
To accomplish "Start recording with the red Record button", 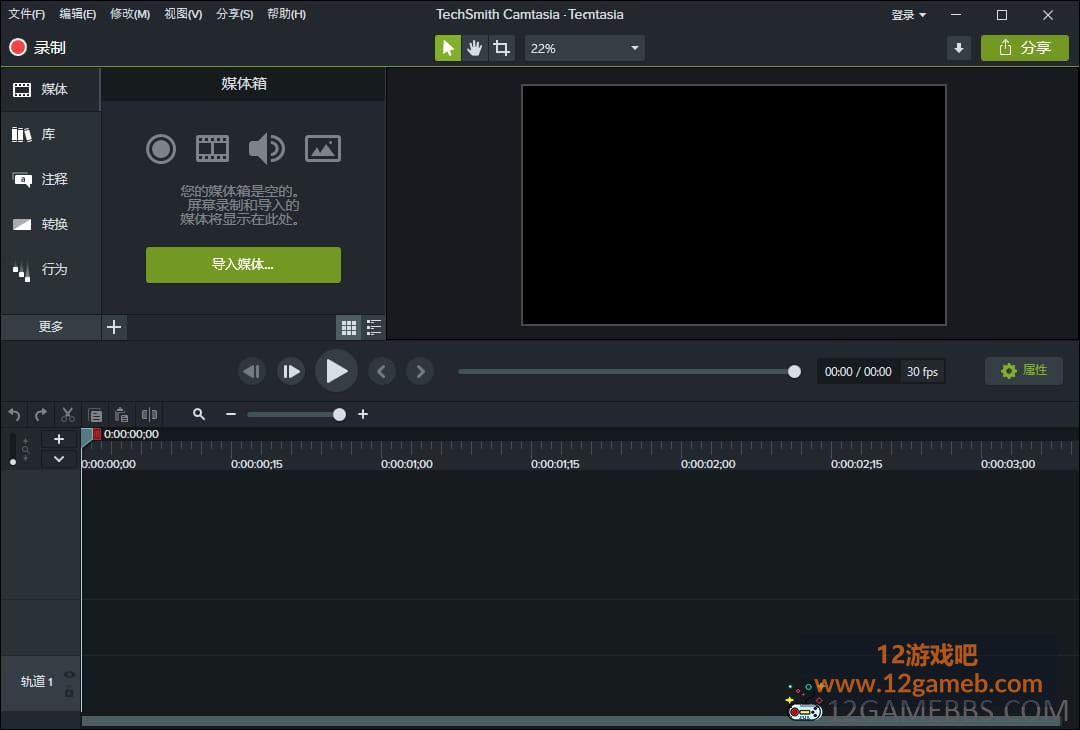I will pyautogui.click(x=37, y=48).
